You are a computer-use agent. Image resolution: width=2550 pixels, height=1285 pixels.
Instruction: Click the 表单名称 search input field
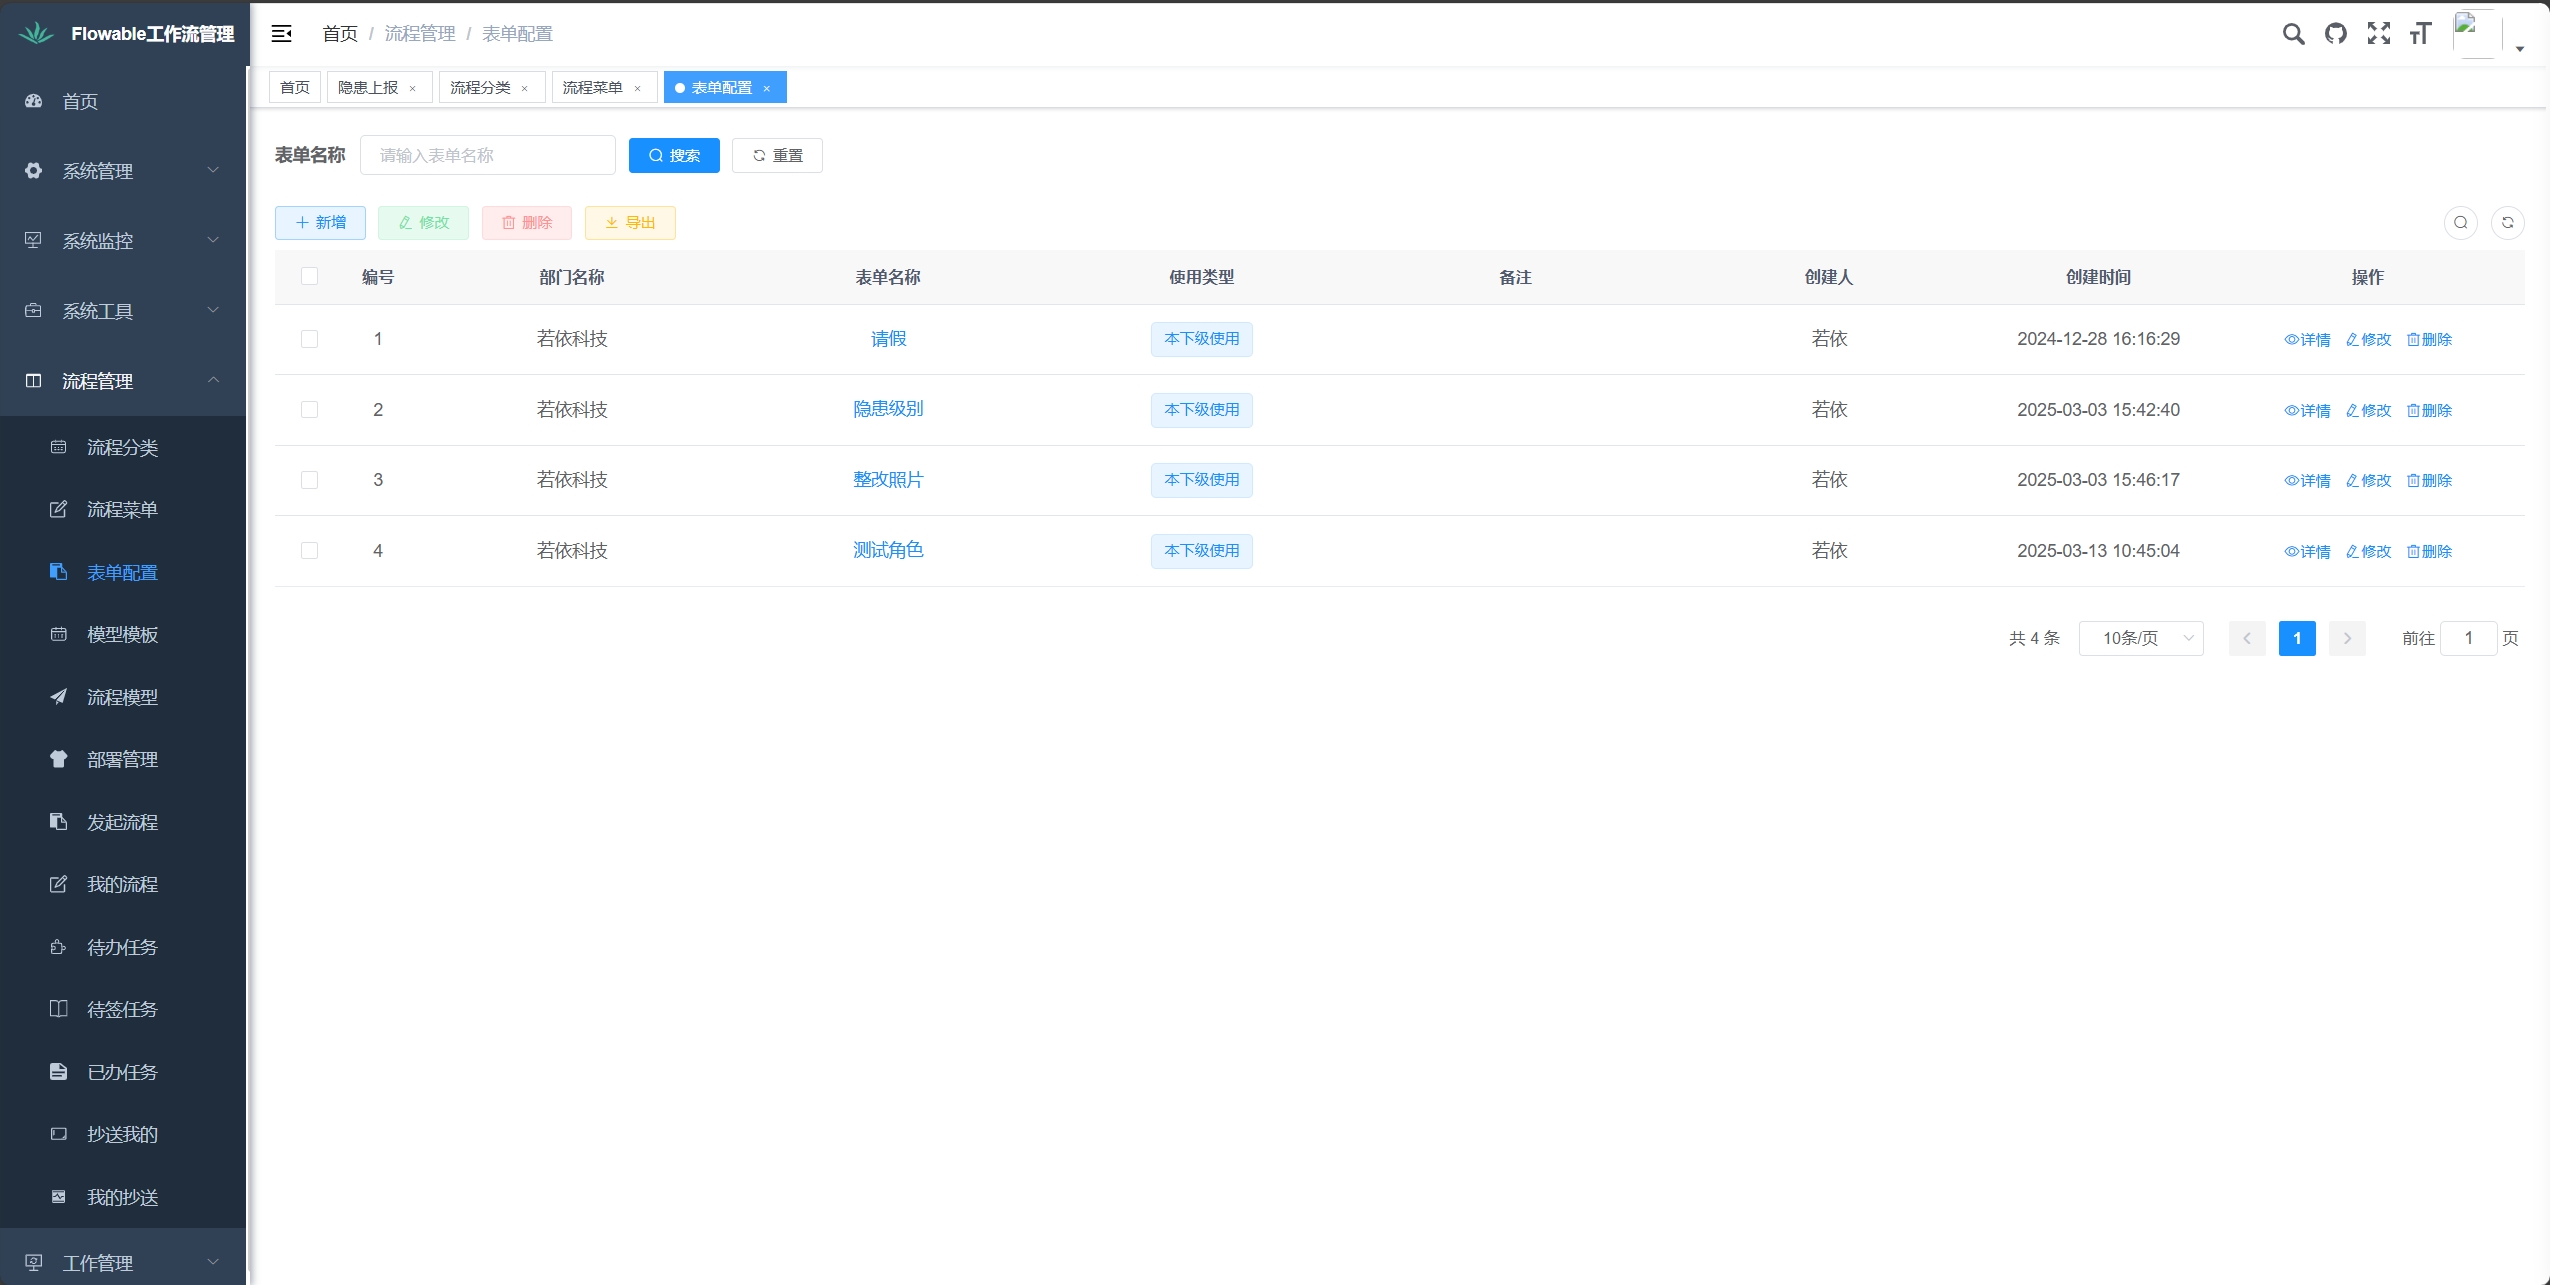487,156
